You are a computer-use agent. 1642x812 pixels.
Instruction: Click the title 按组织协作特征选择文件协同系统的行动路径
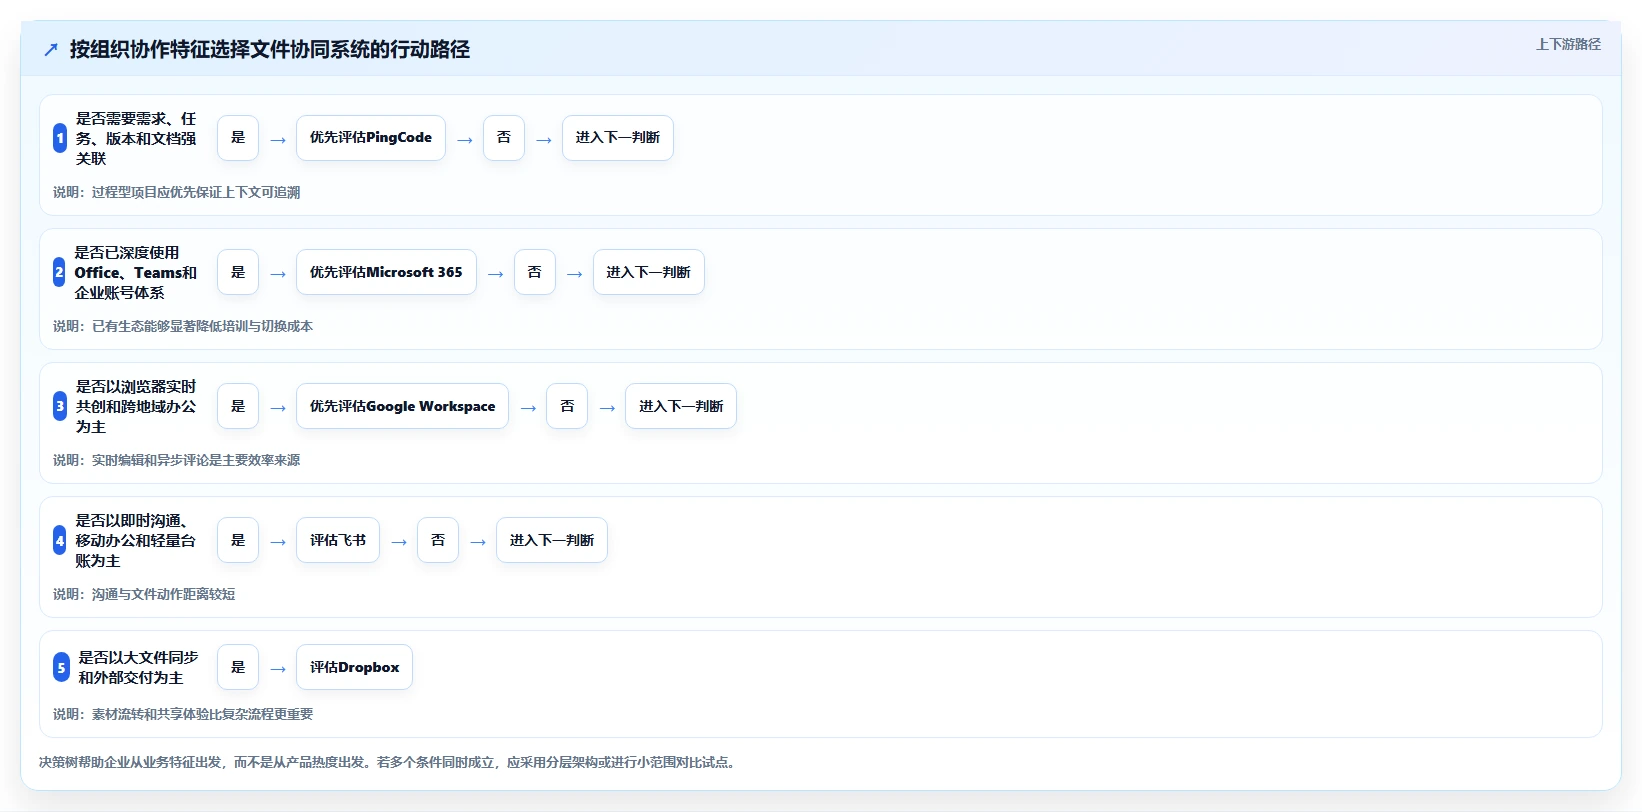(x=270, y=49)
